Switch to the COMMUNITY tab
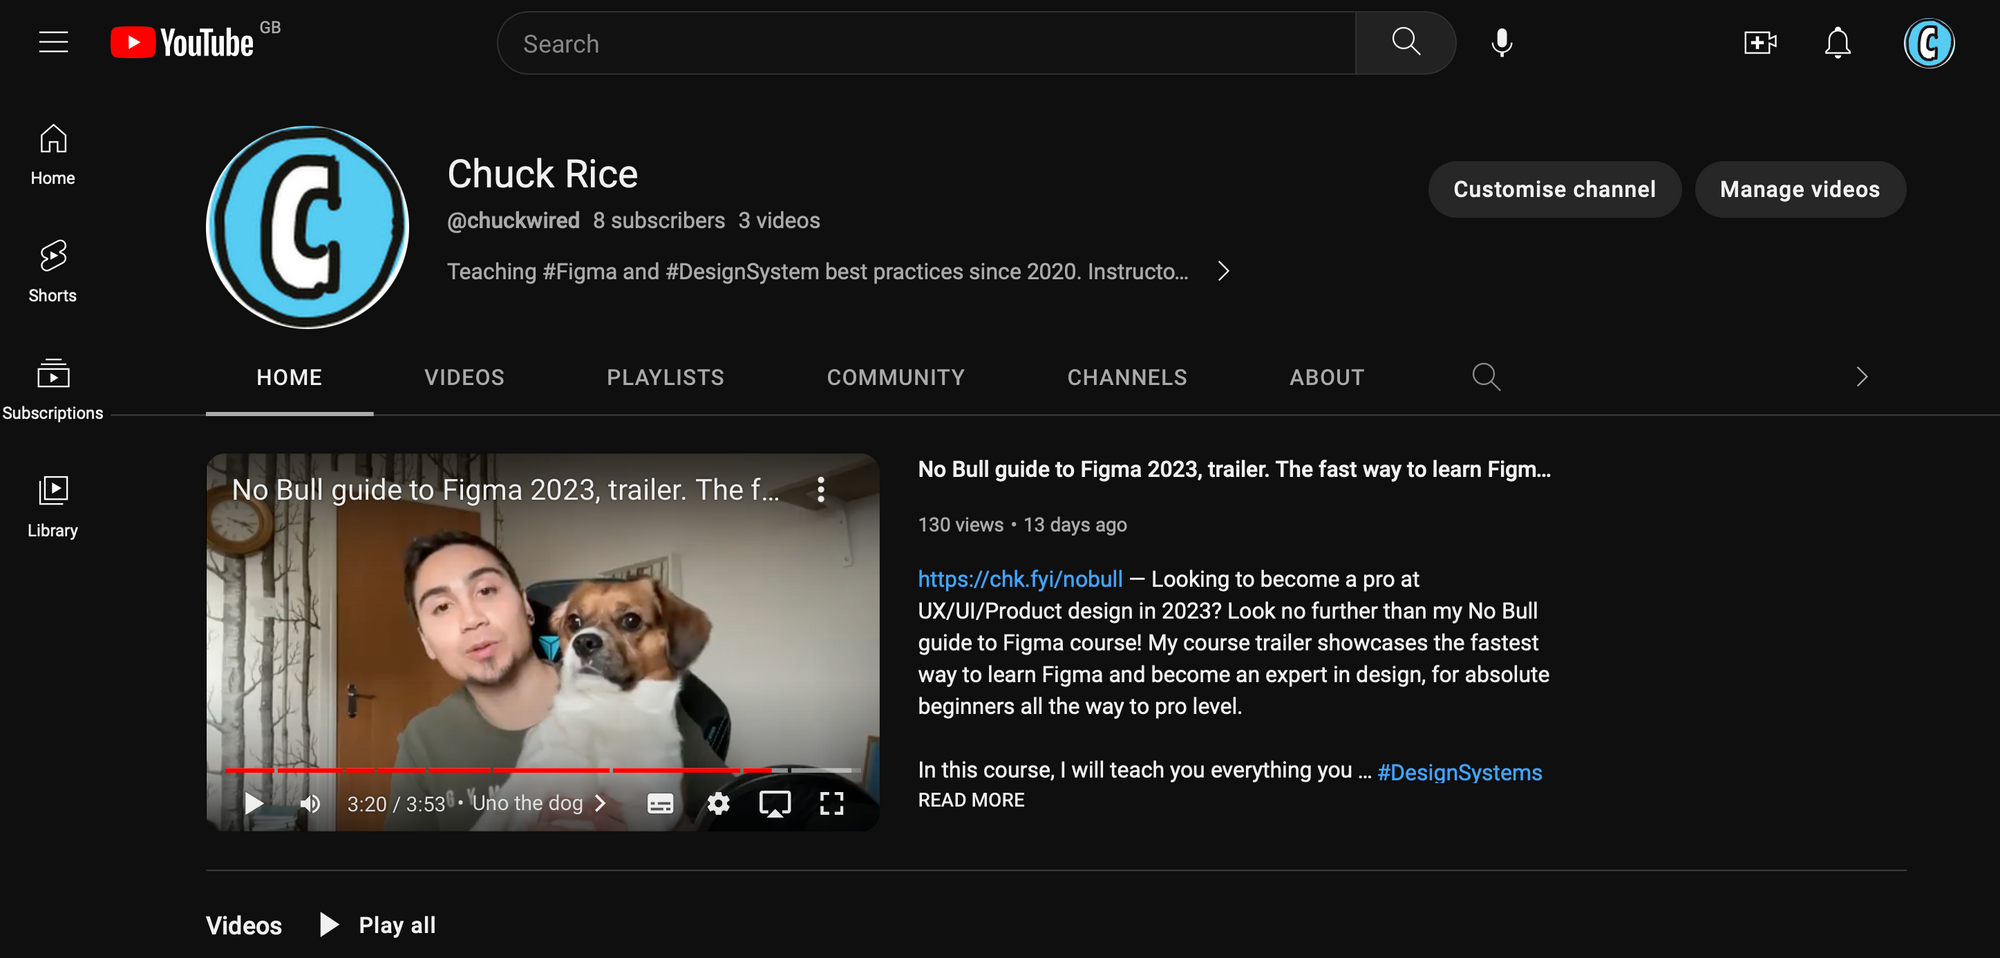Image resolution: width=2000 pixels, height=958 pixels. pos(895,377)
